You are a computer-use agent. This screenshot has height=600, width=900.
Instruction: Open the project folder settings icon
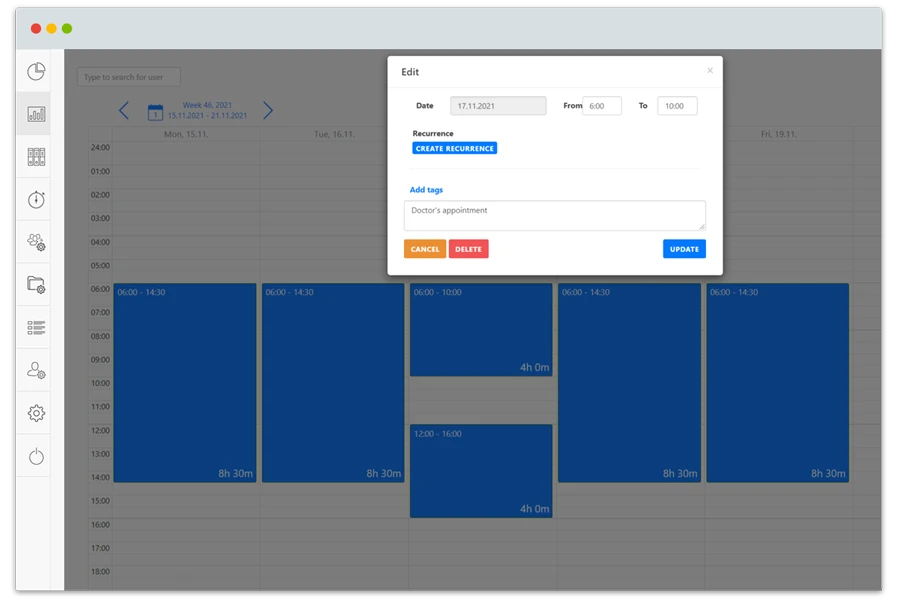[36, 285]
